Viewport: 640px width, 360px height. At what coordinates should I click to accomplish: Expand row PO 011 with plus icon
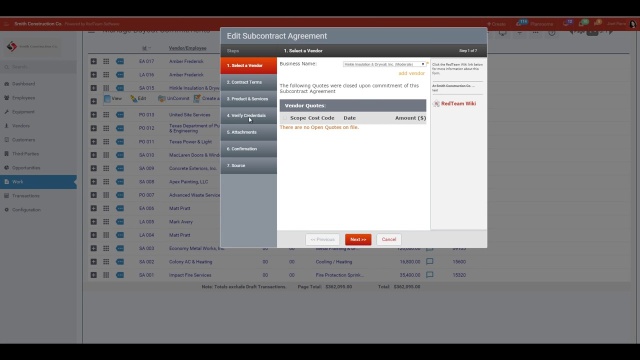coord(93,142)
